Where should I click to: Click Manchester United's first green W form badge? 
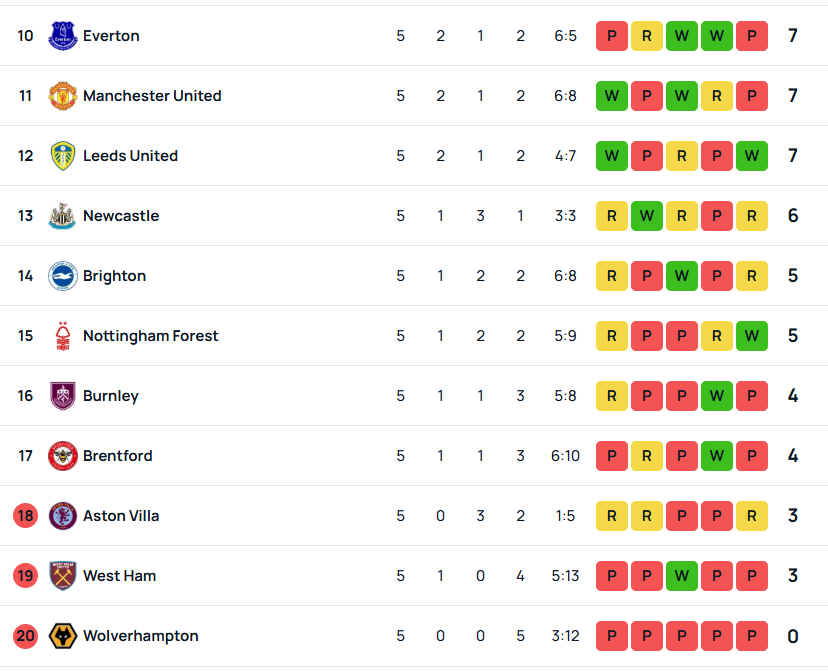click(612, 96)
